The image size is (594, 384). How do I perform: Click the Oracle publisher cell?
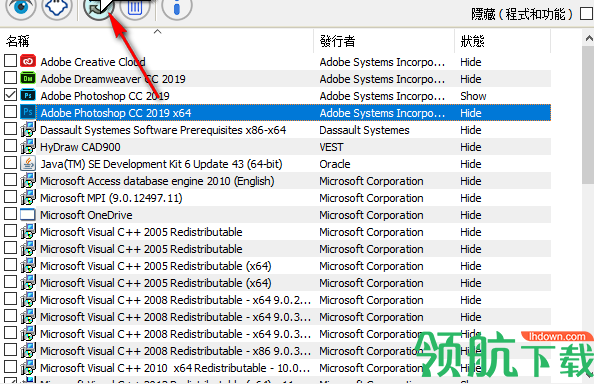click(335, 164)
